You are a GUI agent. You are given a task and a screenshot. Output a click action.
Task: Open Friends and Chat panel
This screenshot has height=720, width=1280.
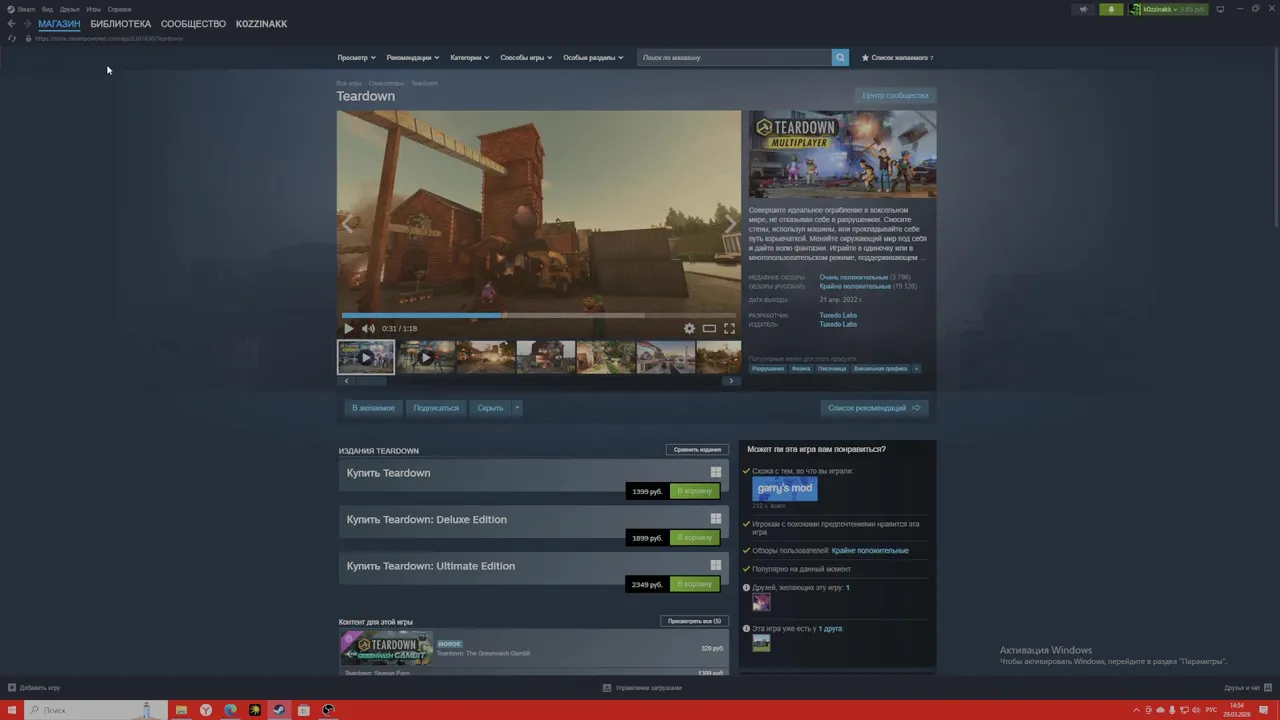point(1246,688)
